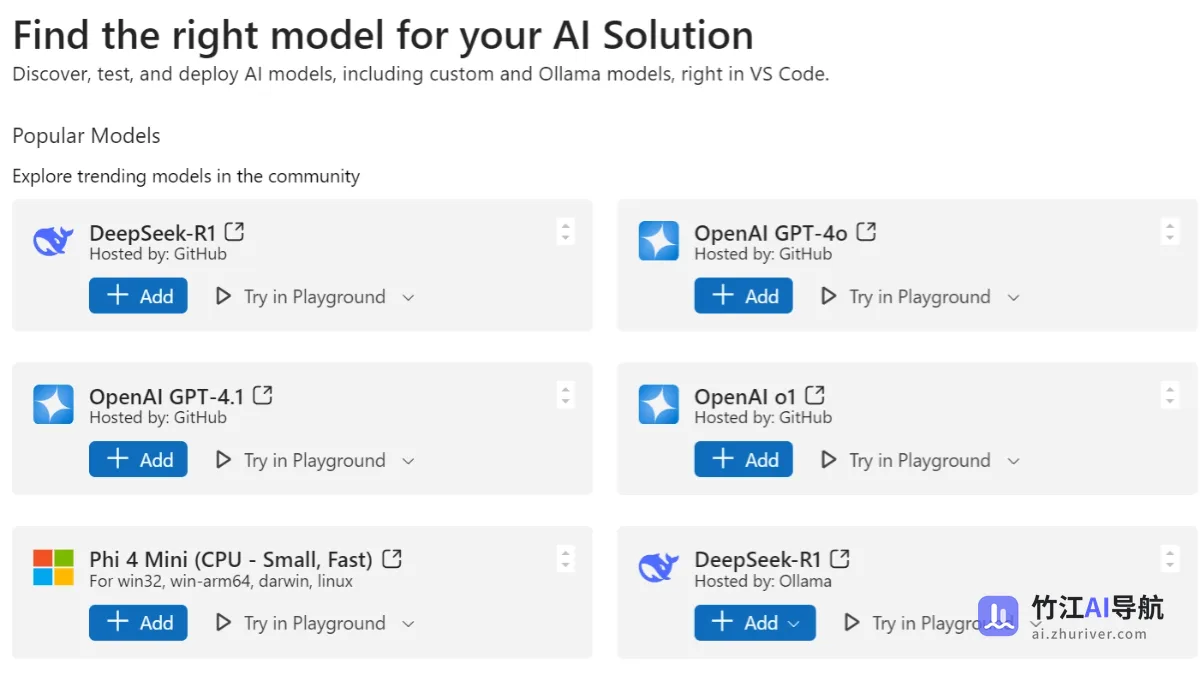Click 'Hosted by: GitHub' under OpenAI GPT-4.1
1200x675 pixels.
(158, 417)
